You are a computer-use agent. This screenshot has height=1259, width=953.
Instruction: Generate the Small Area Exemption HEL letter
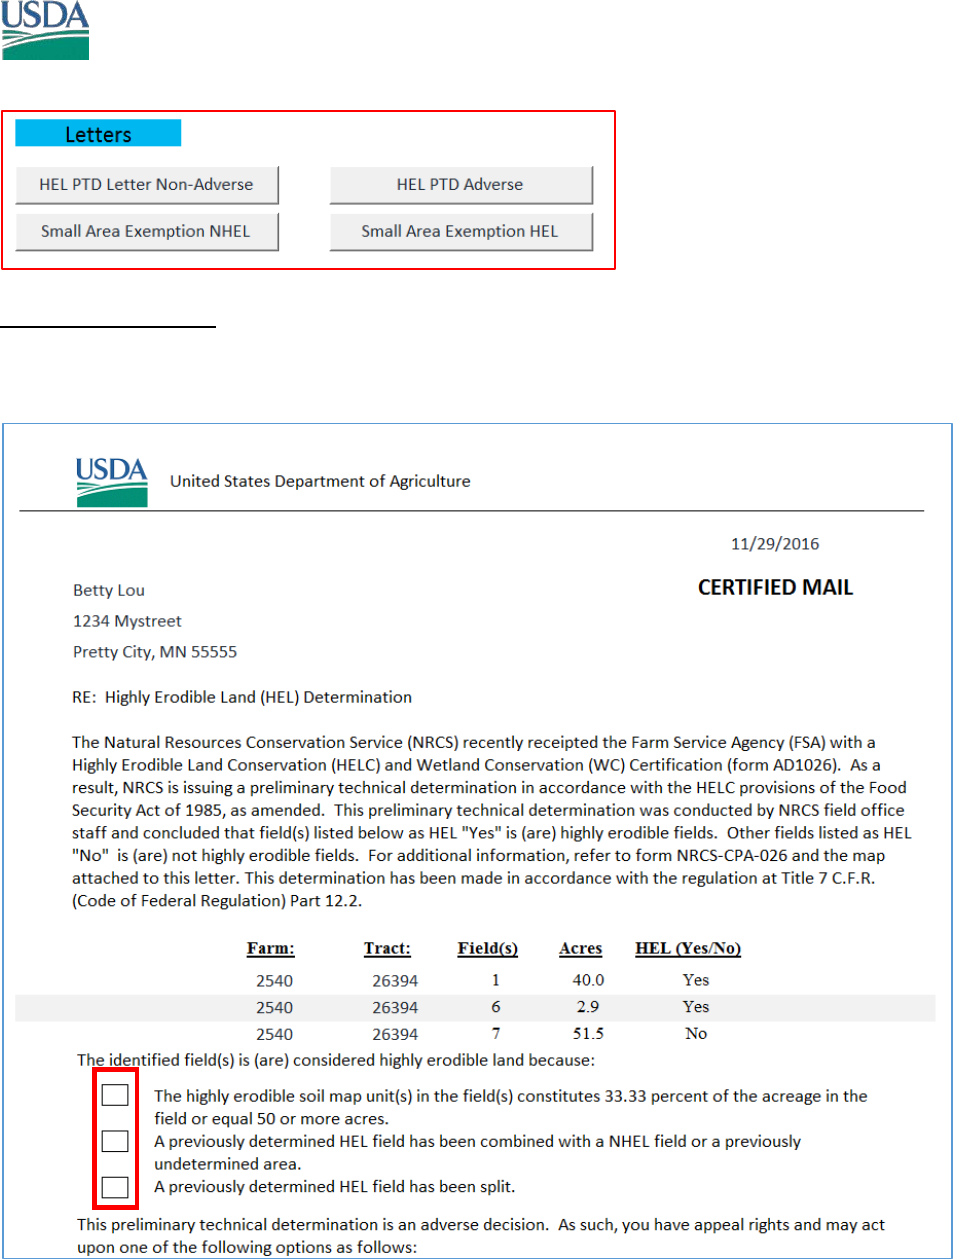pos(460,232)
